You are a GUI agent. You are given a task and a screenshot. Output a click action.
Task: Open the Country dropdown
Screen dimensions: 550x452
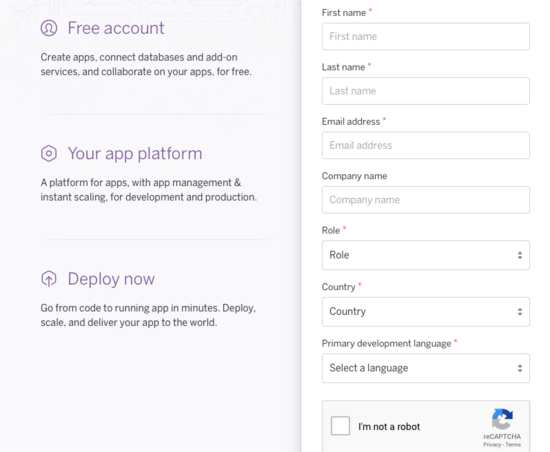point(426,312)
